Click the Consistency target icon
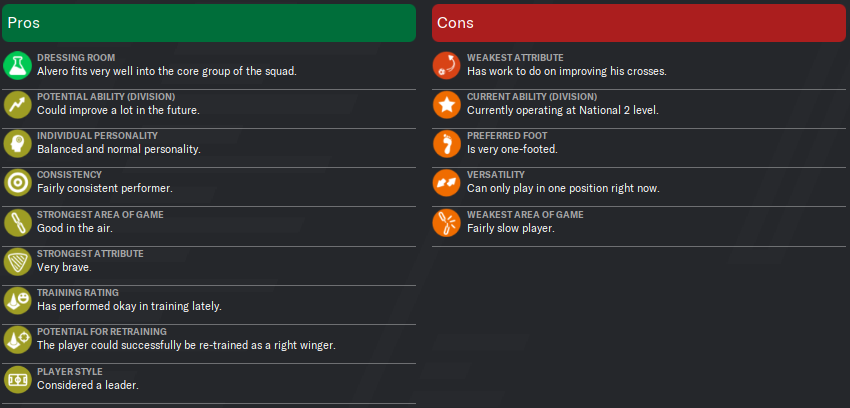This screenshot has height=408, width=850. click(x=17, y=182)
